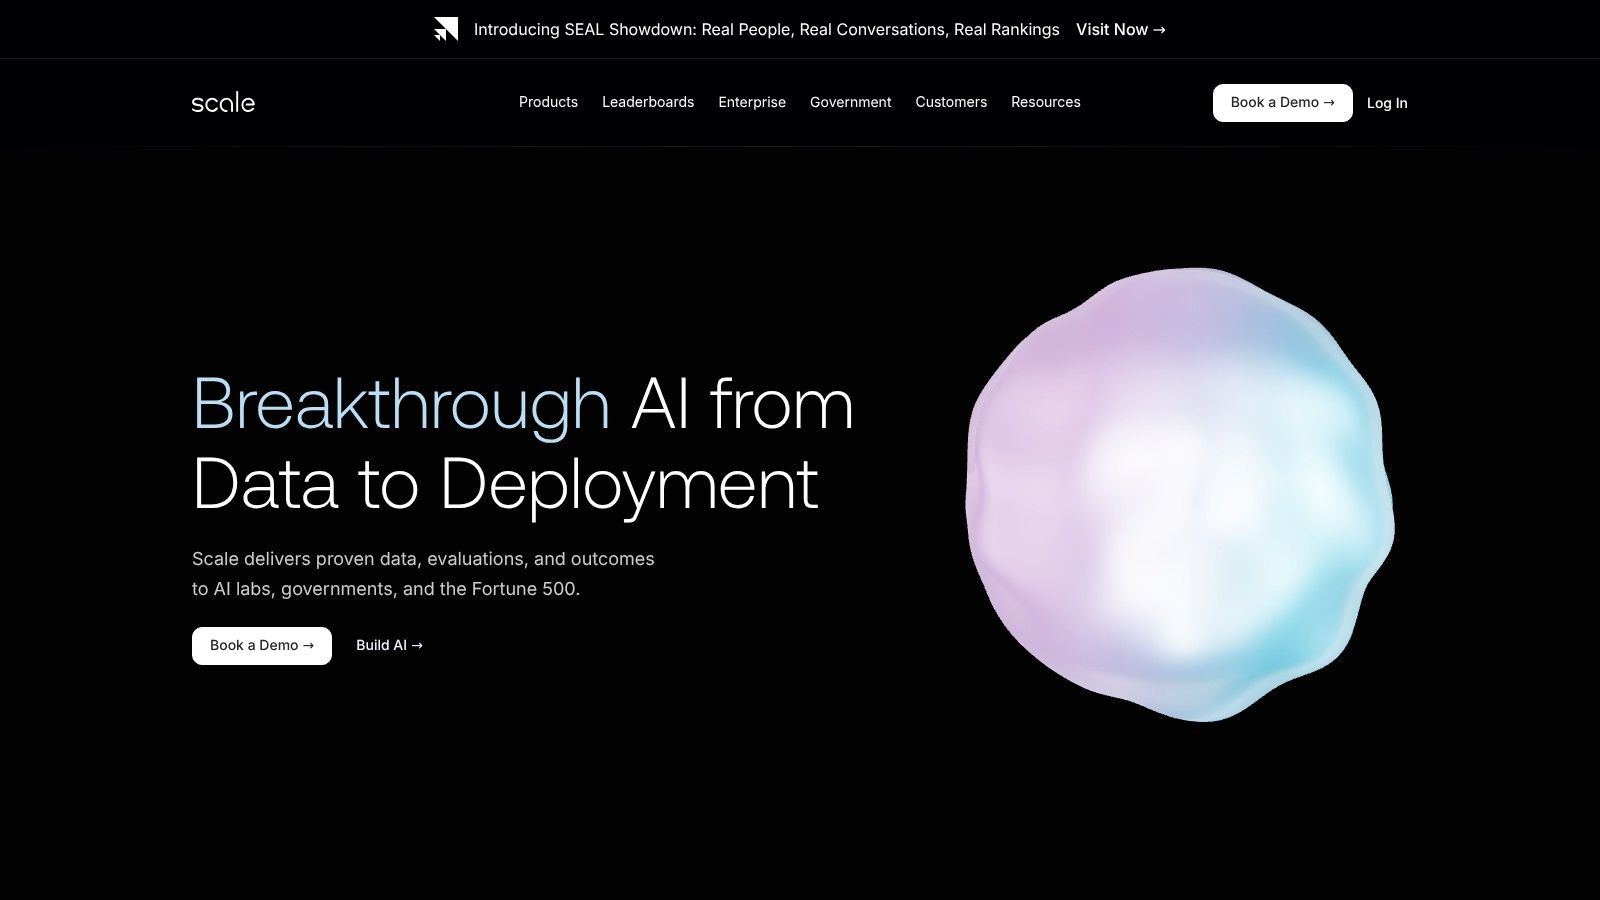1600x900 pixels.
Task: Click the pastel gradient orb graphic
Action: tap(1180, 494)
